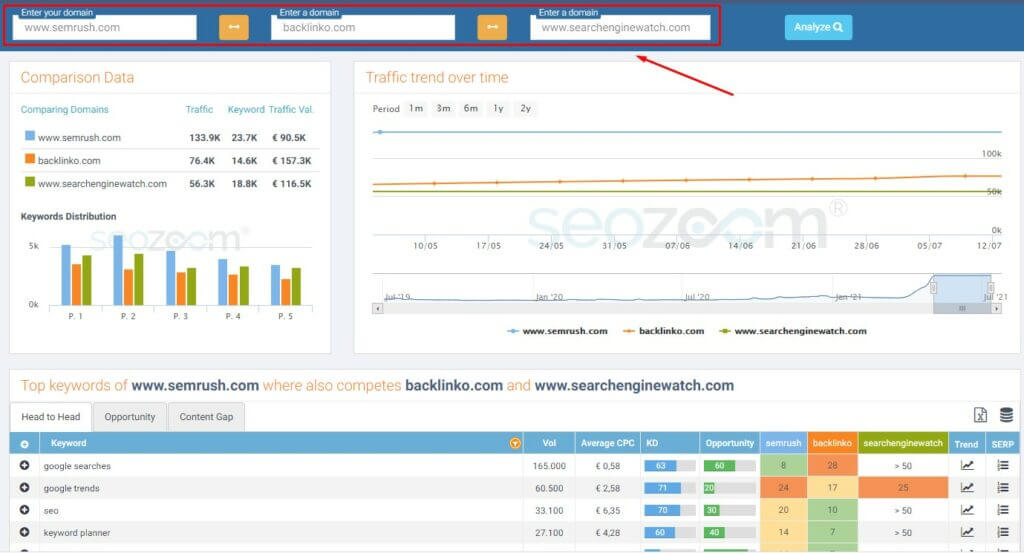Open trend chart for seo keyword
The width and height of the screenshot is (1024, 553).
click(967, 510)
